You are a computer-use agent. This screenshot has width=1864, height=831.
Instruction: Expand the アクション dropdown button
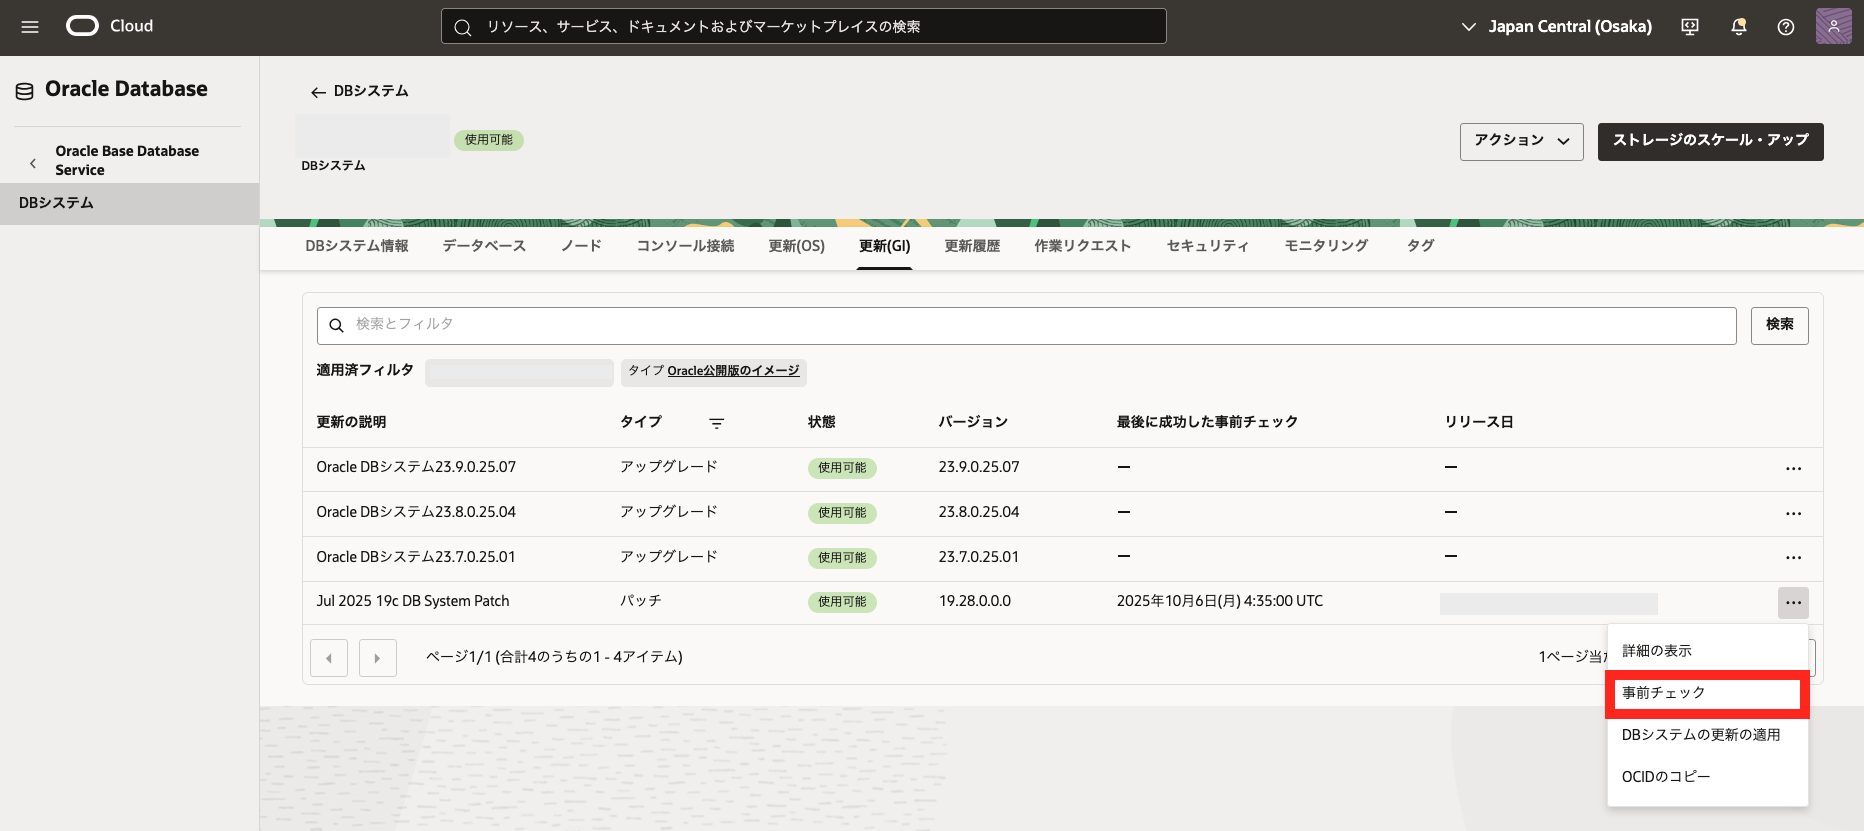click(1521, 141)
